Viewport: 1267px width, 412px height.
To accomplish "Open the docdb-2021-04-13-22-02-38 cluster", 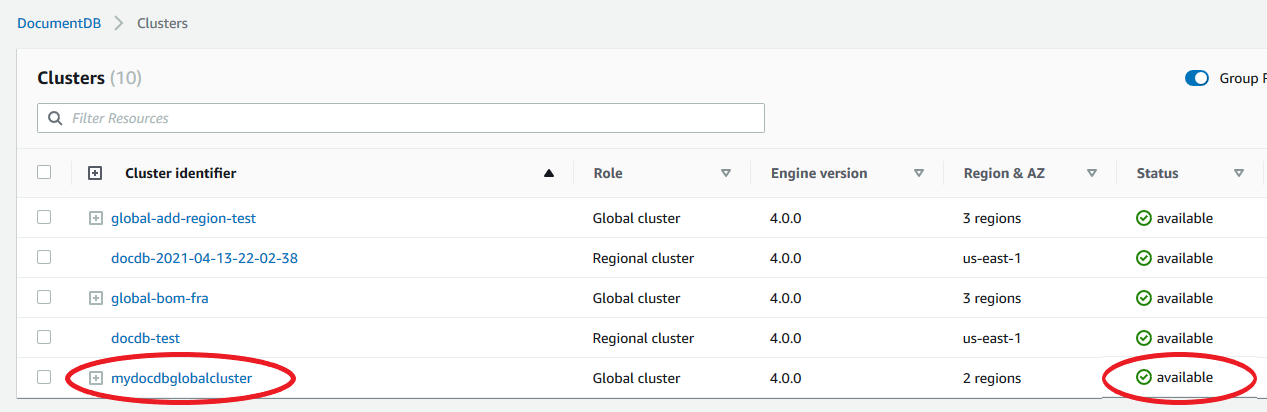I will click(204, 258).
